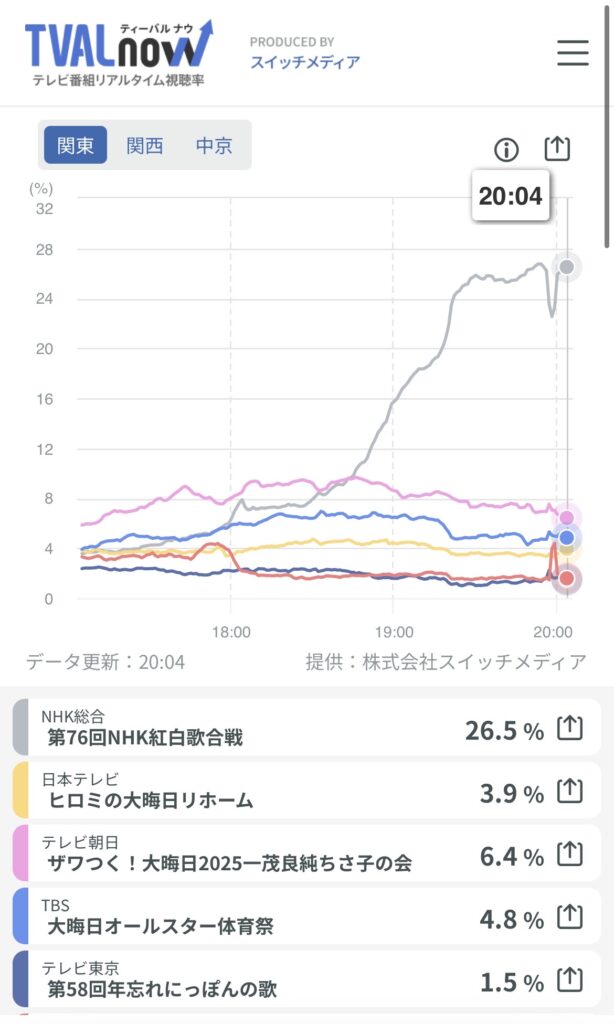Click the chart info icon

[x=506, y=150]
